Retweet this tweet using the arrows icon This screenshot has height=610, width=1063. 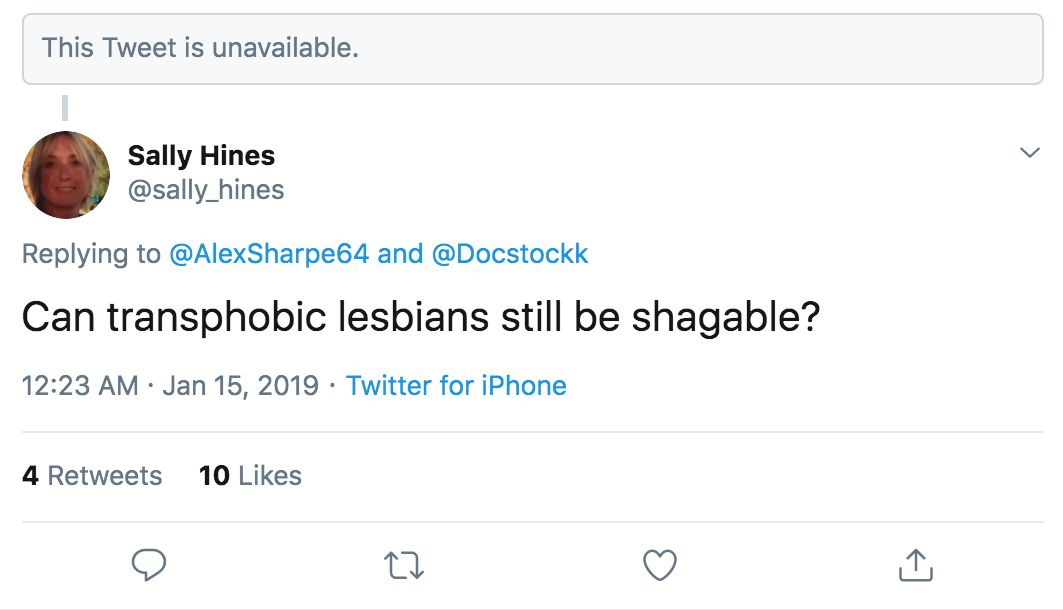coord(404,565)
